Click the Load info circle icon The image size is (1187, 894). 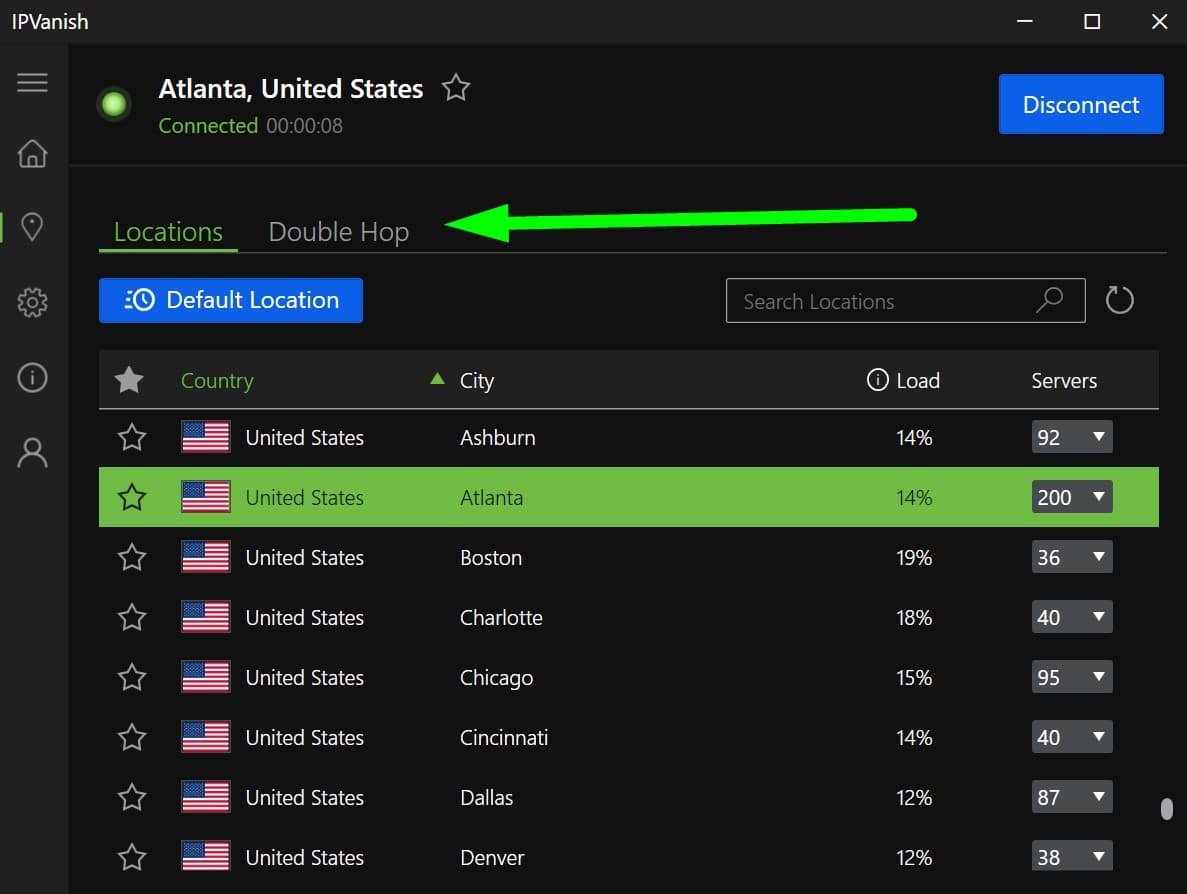pos(877,380)
